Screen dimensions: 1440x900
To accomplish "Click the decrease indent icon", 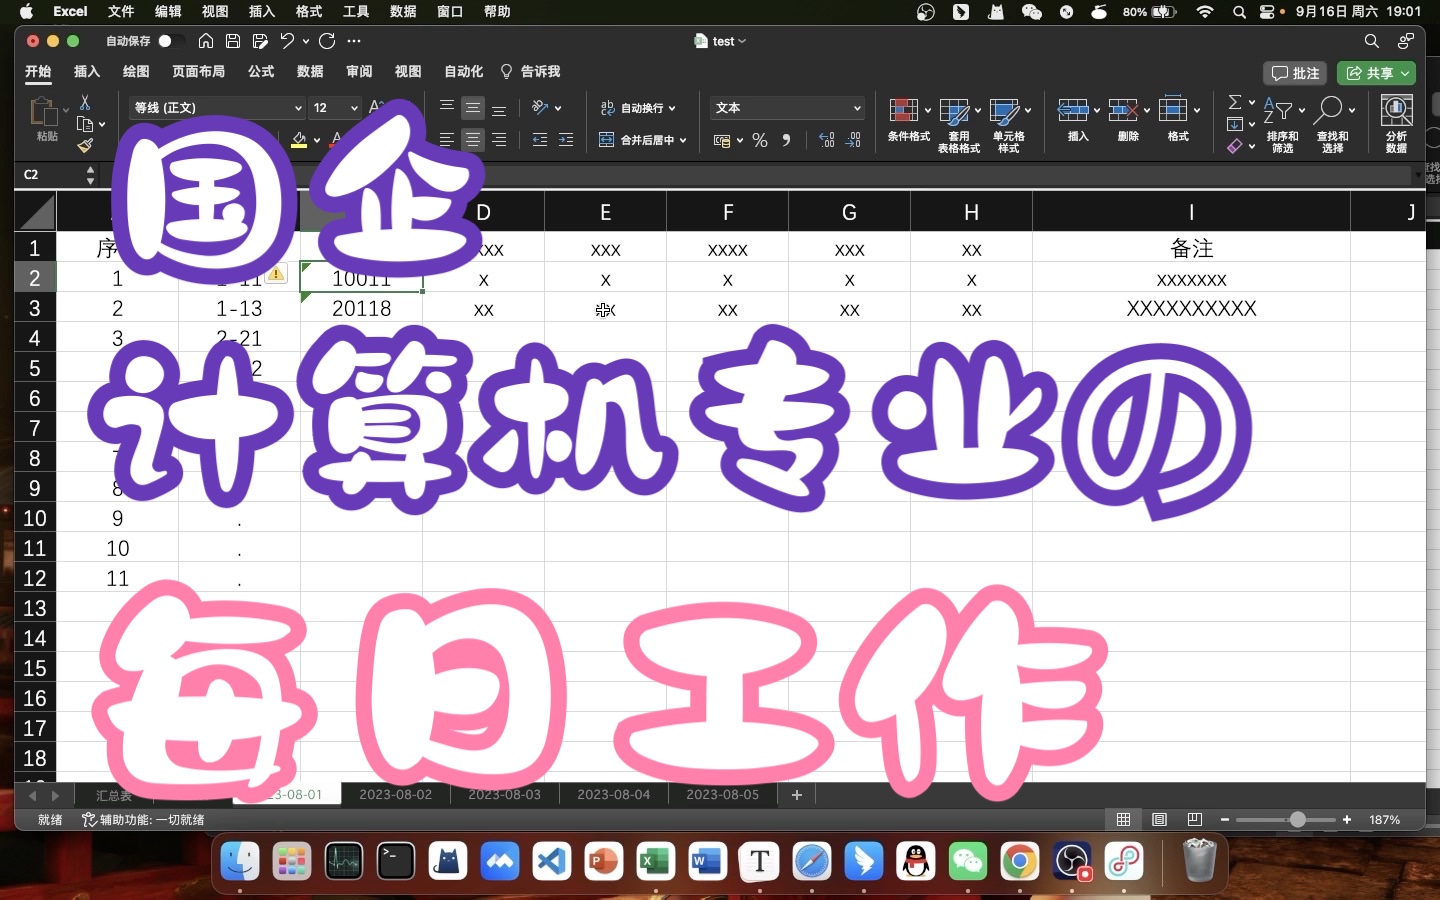I will 540,140.
